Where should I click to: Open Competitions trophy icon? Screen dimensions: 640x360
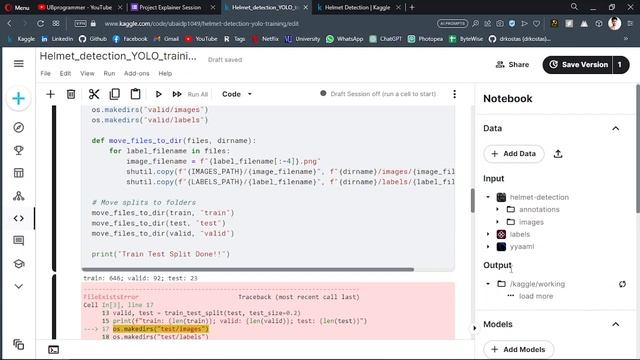(18, 150)
